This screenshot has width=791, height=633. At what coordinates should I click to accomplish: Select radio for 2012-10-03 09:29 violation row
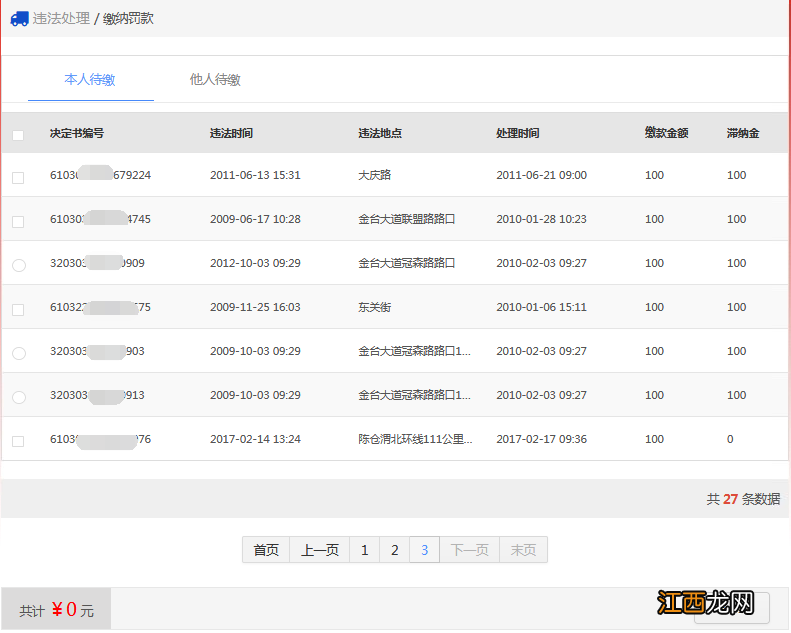[x=19, y=265]
